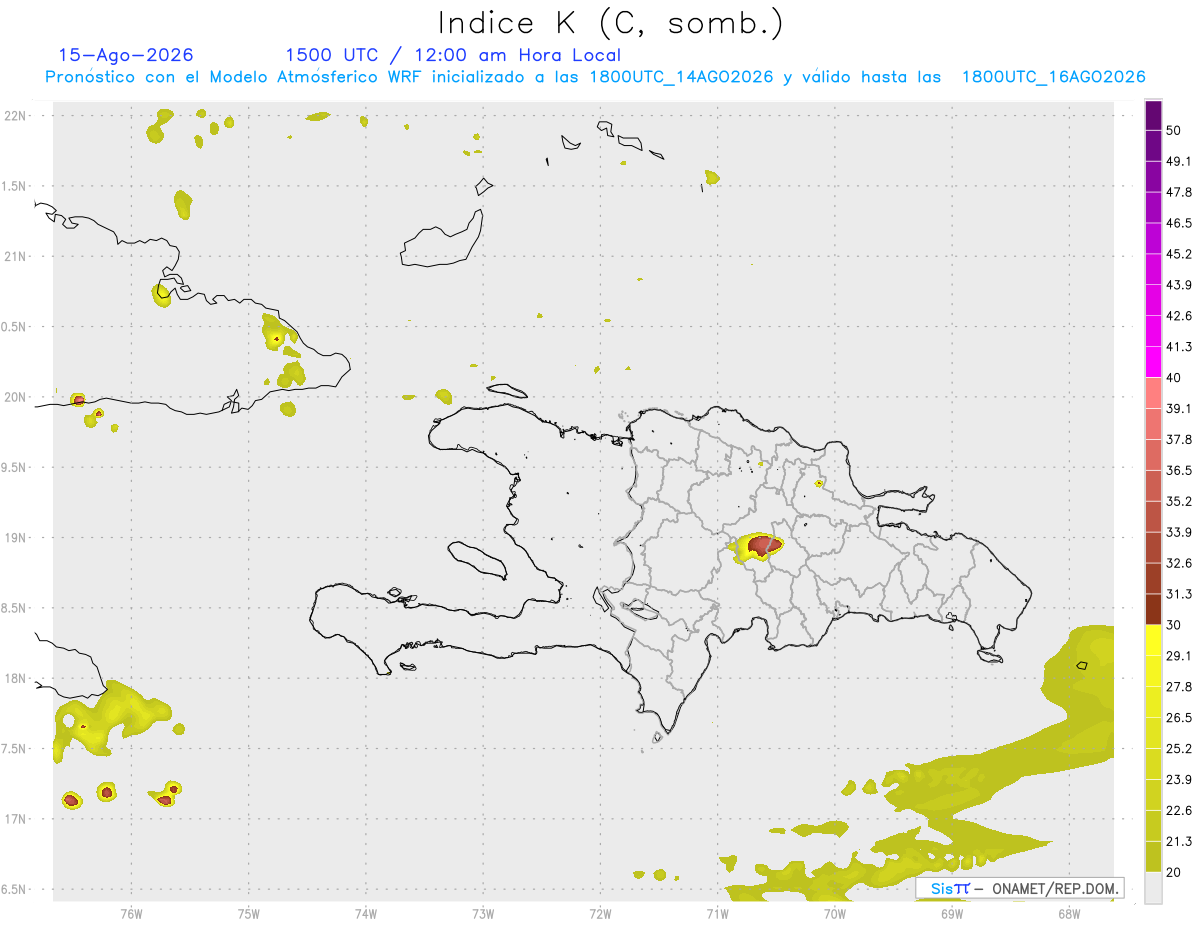Click the red K-index maximum over central Dominican Republic
This screenshot has height=927, width=1200.
tap(765, 545)
